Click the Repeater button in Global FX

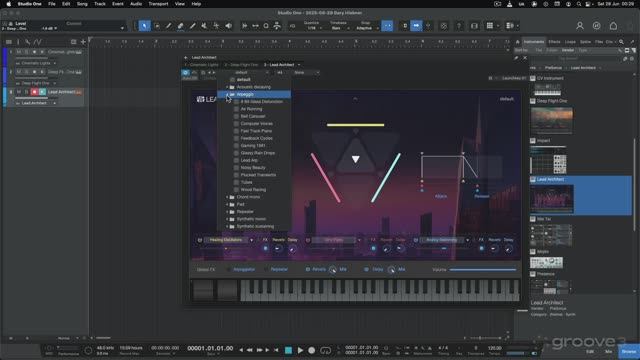[279, 269]
